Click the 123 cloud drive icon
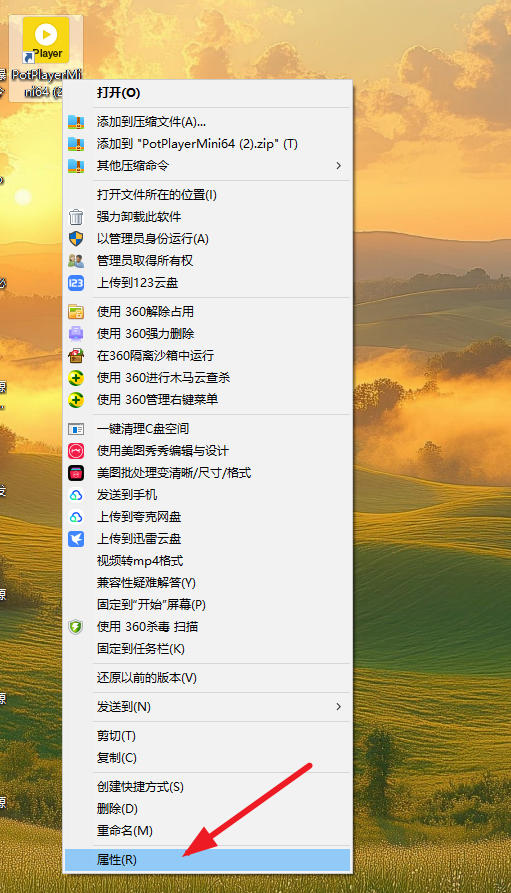Viewport: 511px width, 893px height. tap(76, 283)
